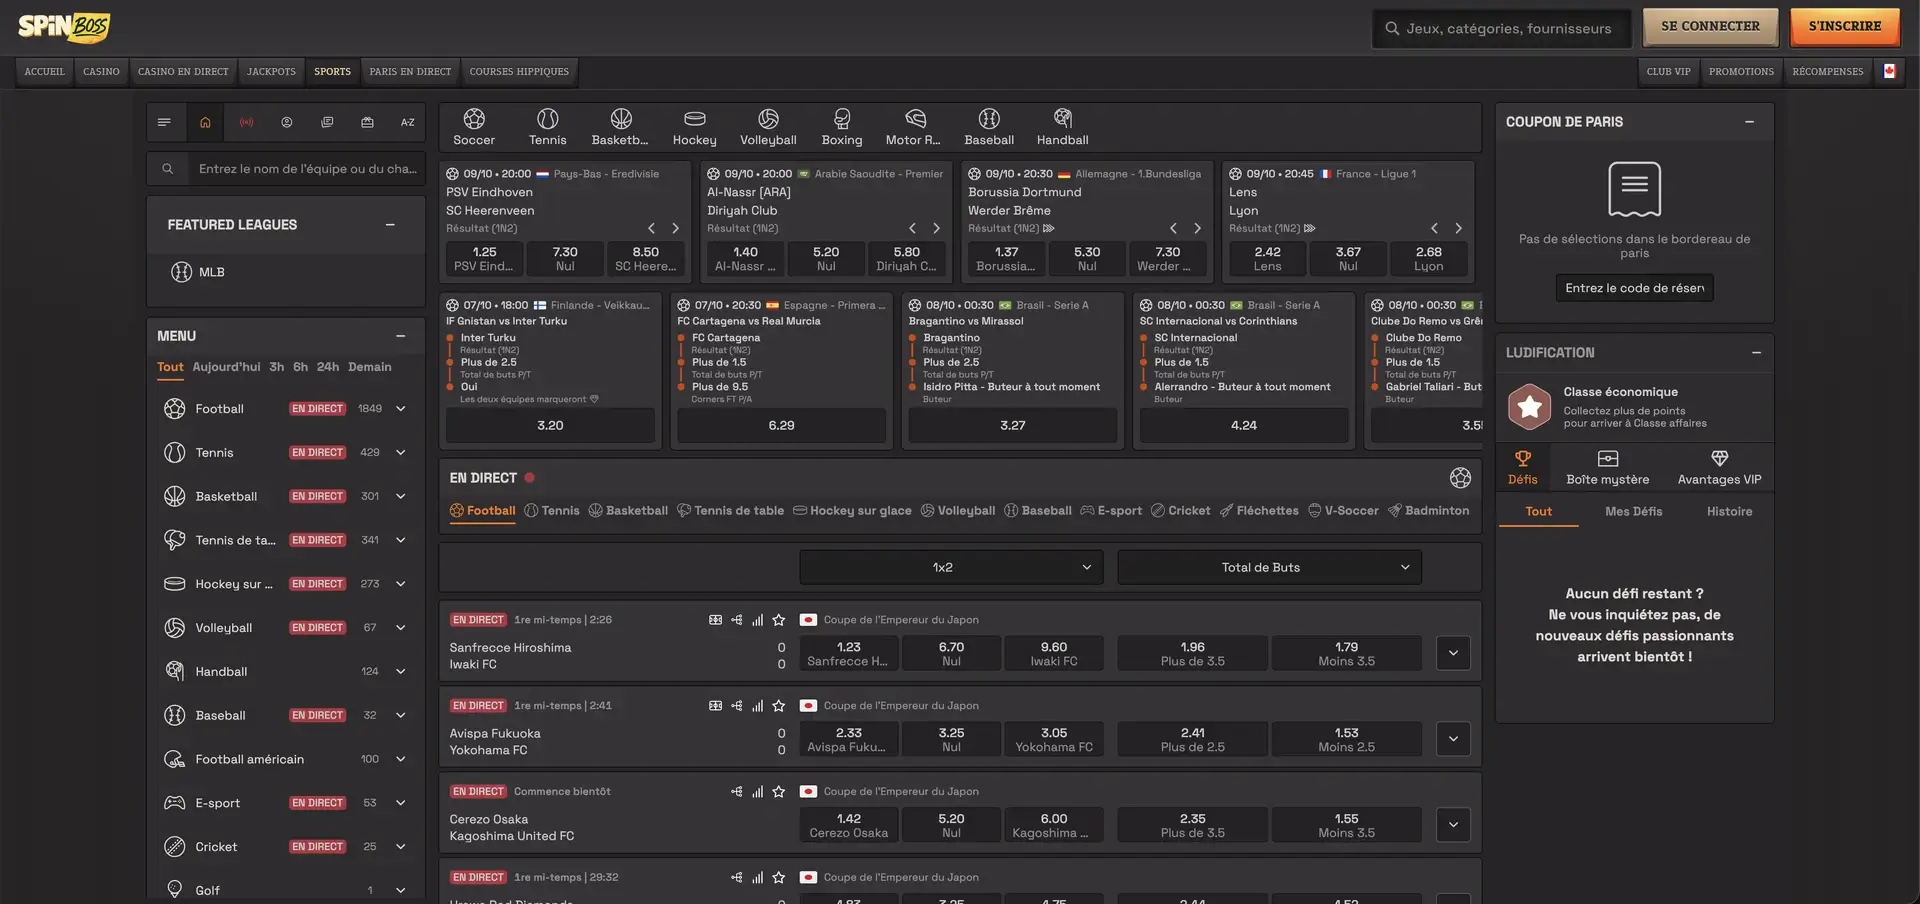Click the reservation code input field

coord(1634,288)
